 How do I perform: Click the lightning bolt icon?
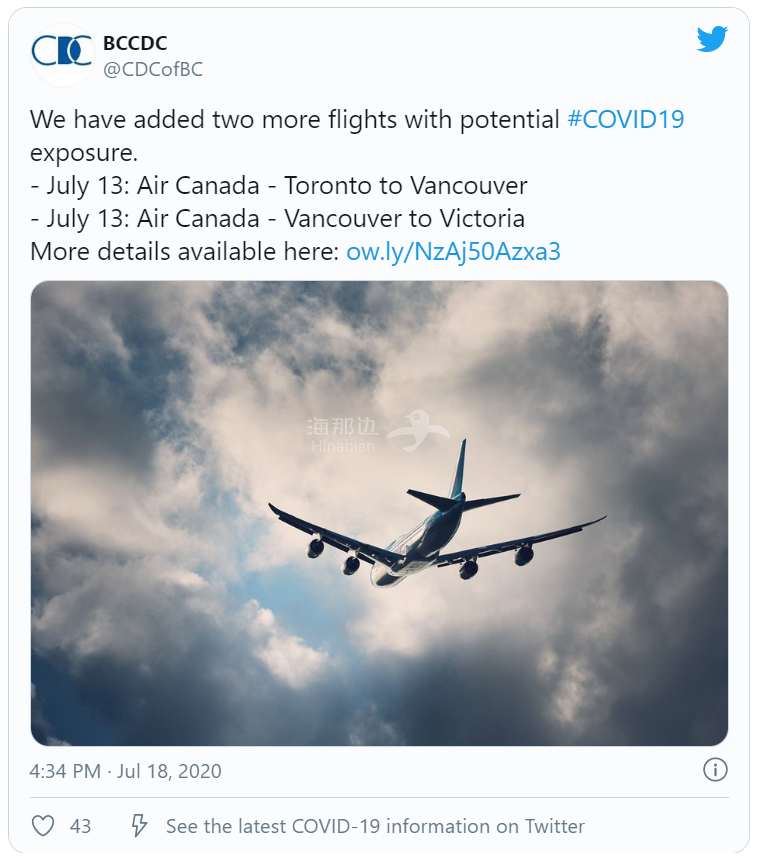coord(139,826)
